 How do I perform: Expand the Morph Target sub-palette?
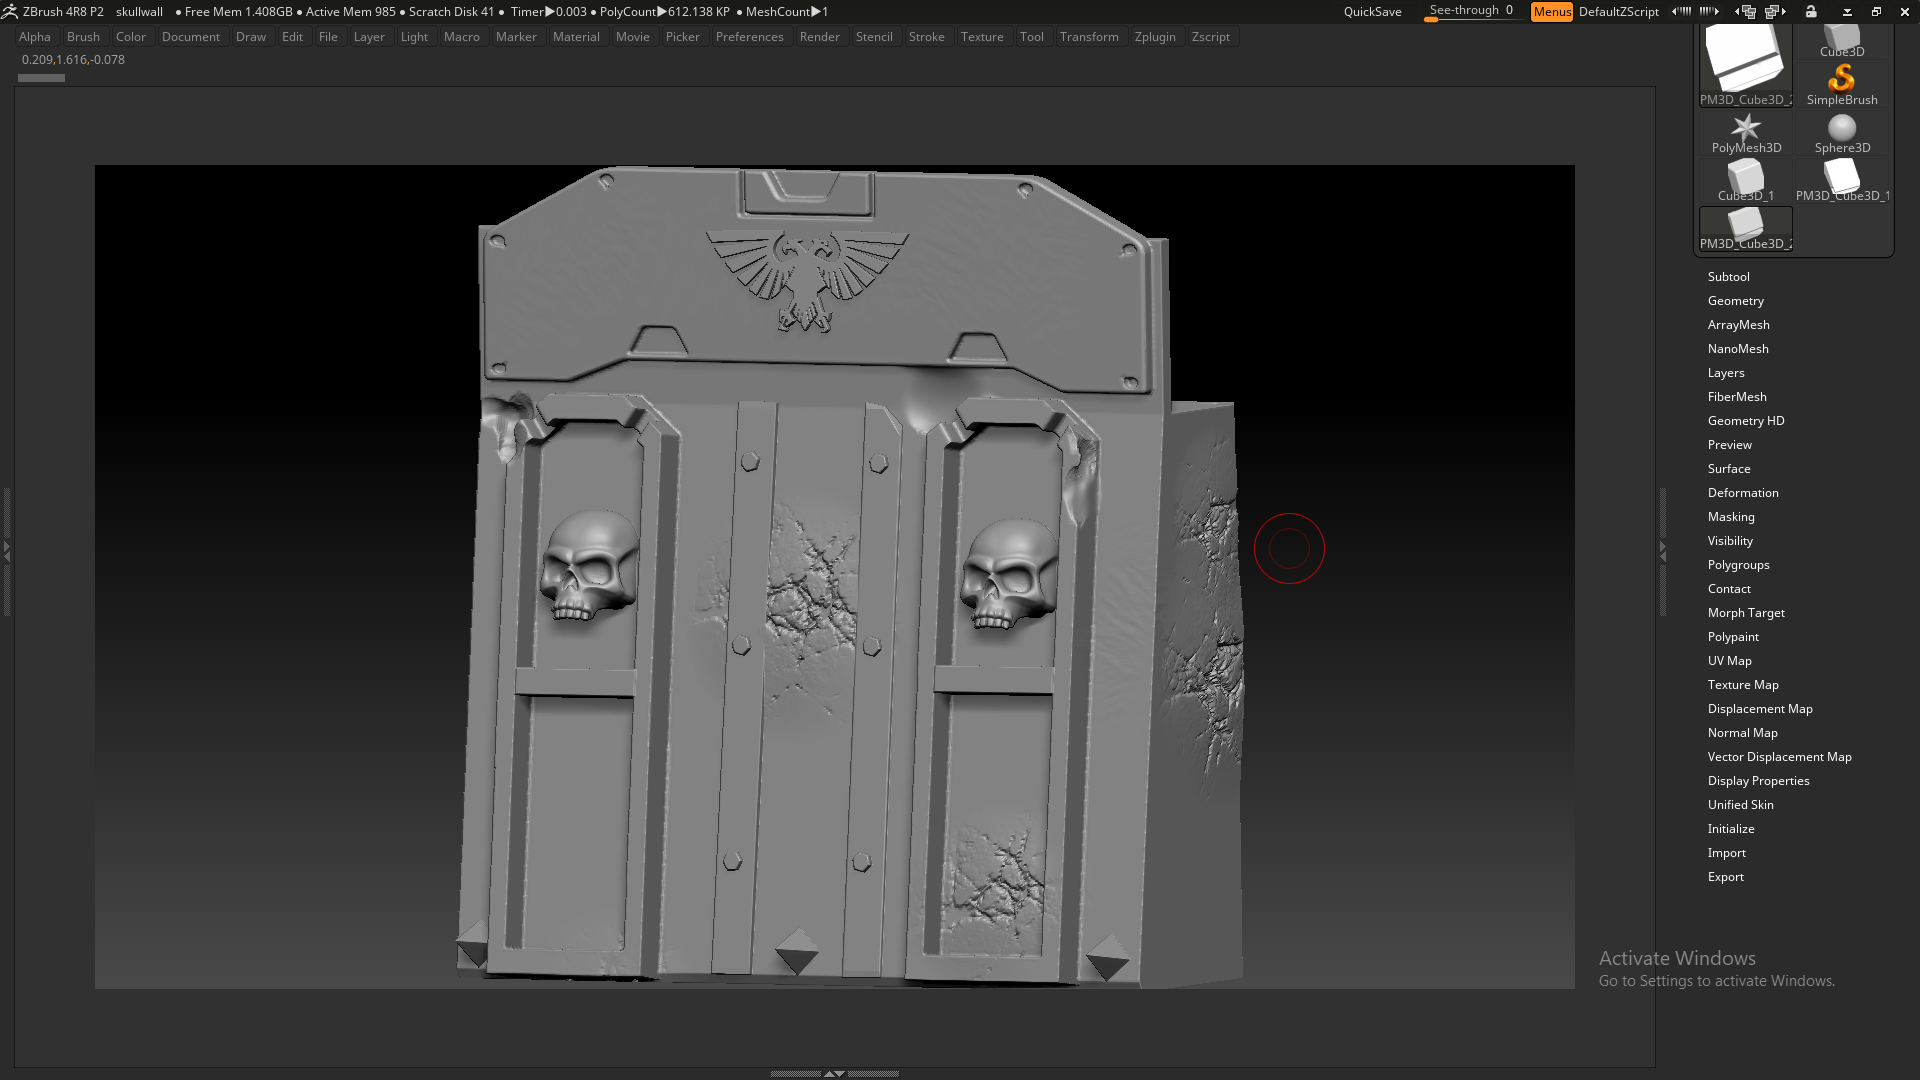[1746, 613]
